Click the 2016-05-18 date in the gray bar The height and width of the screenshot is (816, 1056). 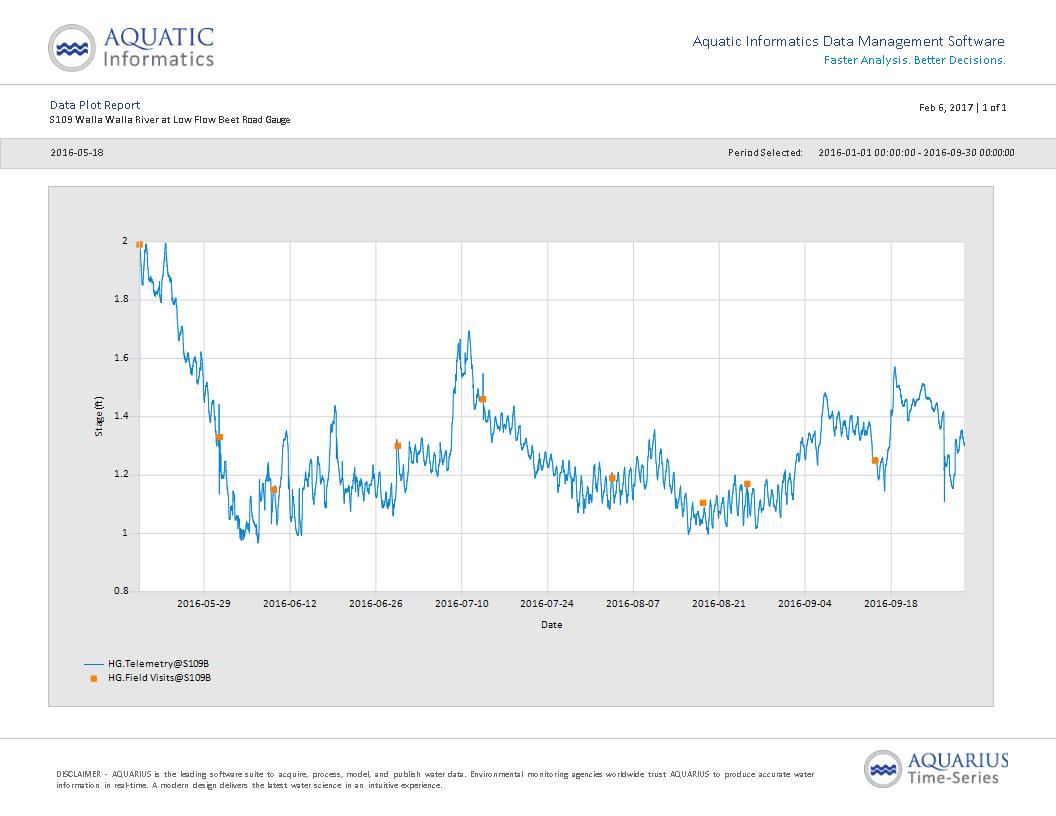tap(77, 152)
